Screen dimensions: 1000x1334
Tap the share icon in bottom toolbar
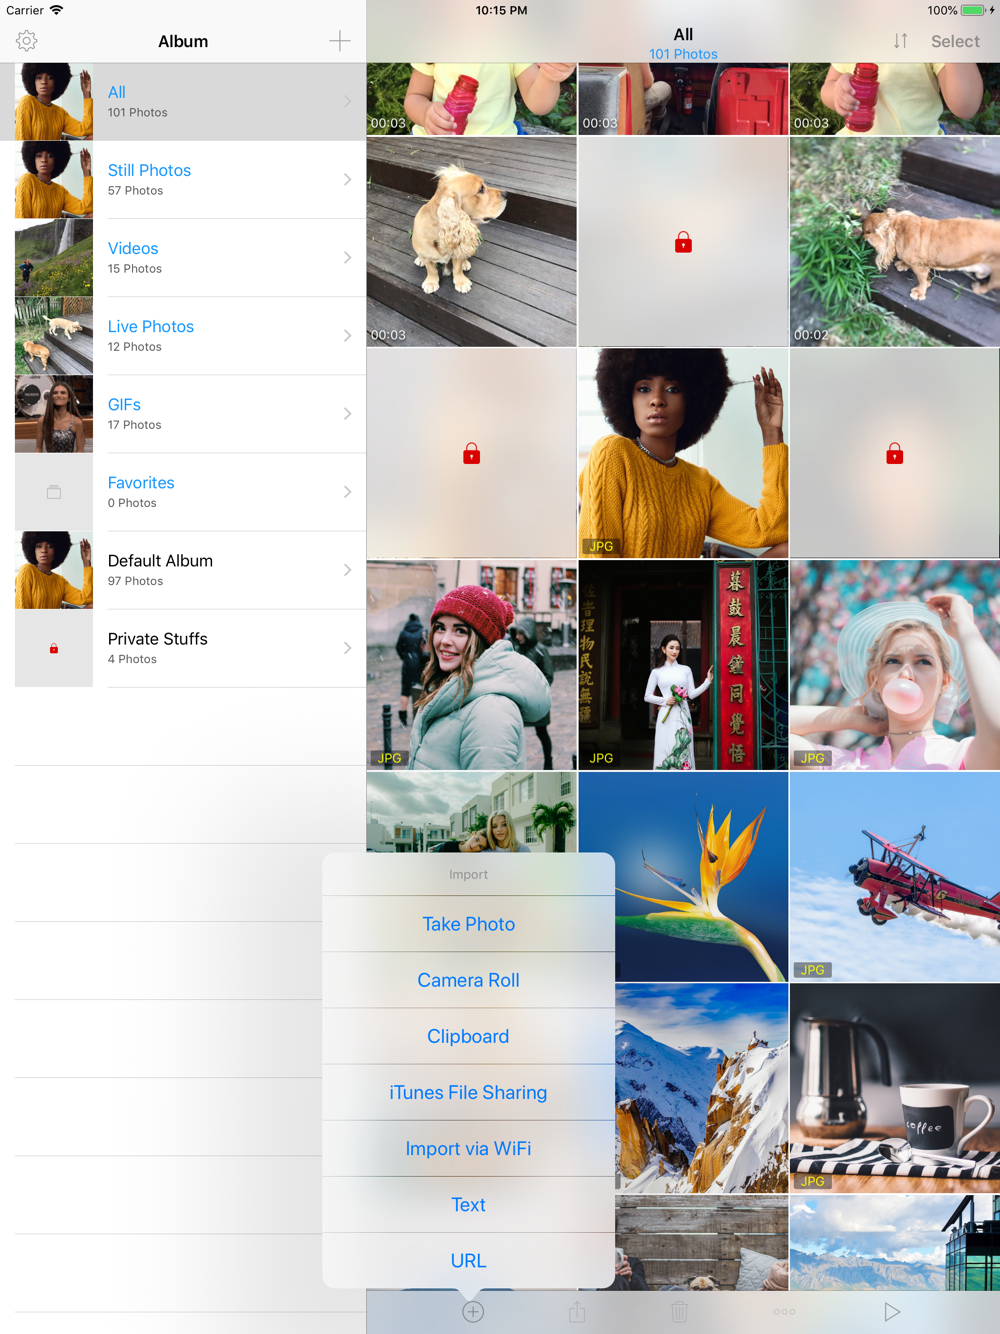pyautogui.click(x=577, y=1311)
